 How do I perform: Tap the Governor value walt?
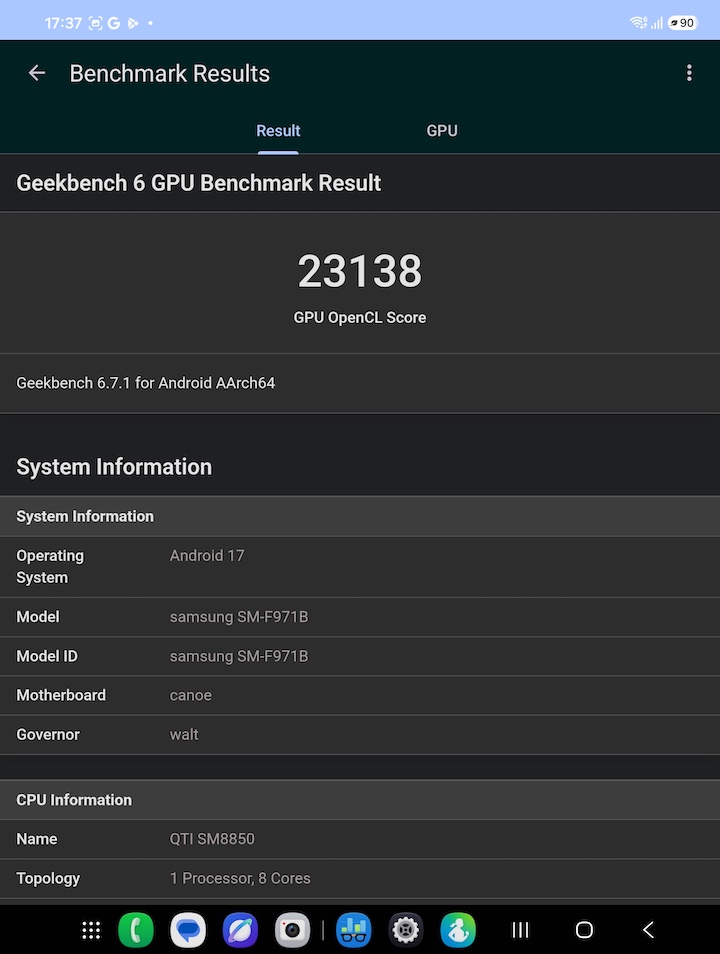[184, 734]
